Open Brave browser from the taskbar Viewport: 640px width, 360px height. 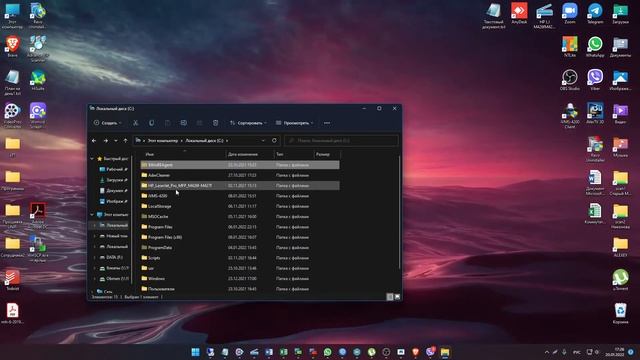pyautogui.click(x=416, y=352)
